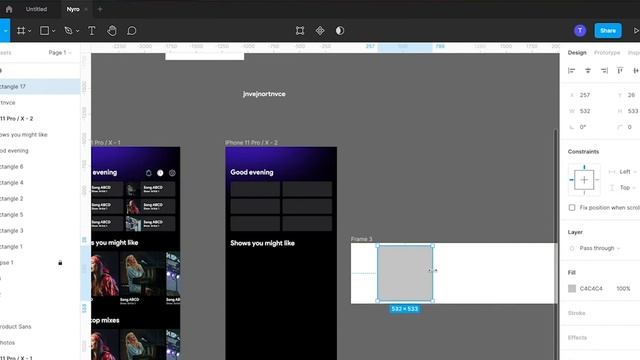Click the Present play icon

click(636, 31)
